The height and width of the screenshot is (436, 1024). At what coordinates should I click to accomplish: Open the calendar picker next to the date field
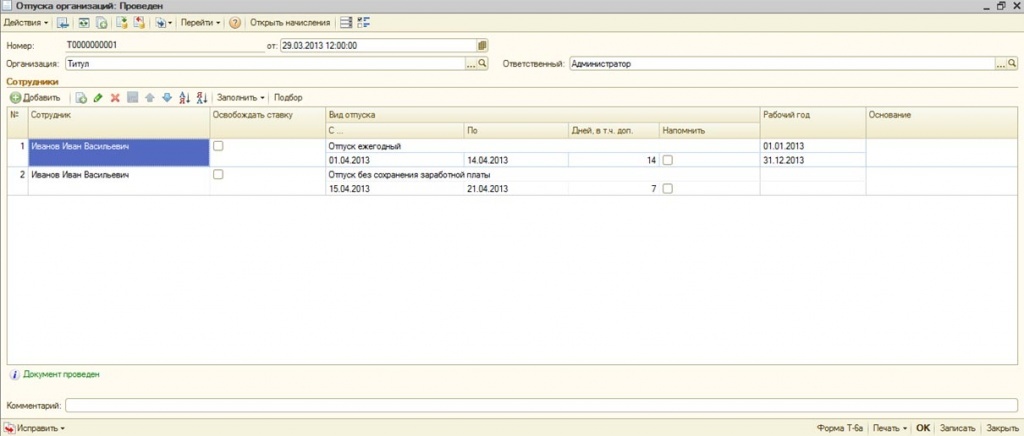coord(482,45)
